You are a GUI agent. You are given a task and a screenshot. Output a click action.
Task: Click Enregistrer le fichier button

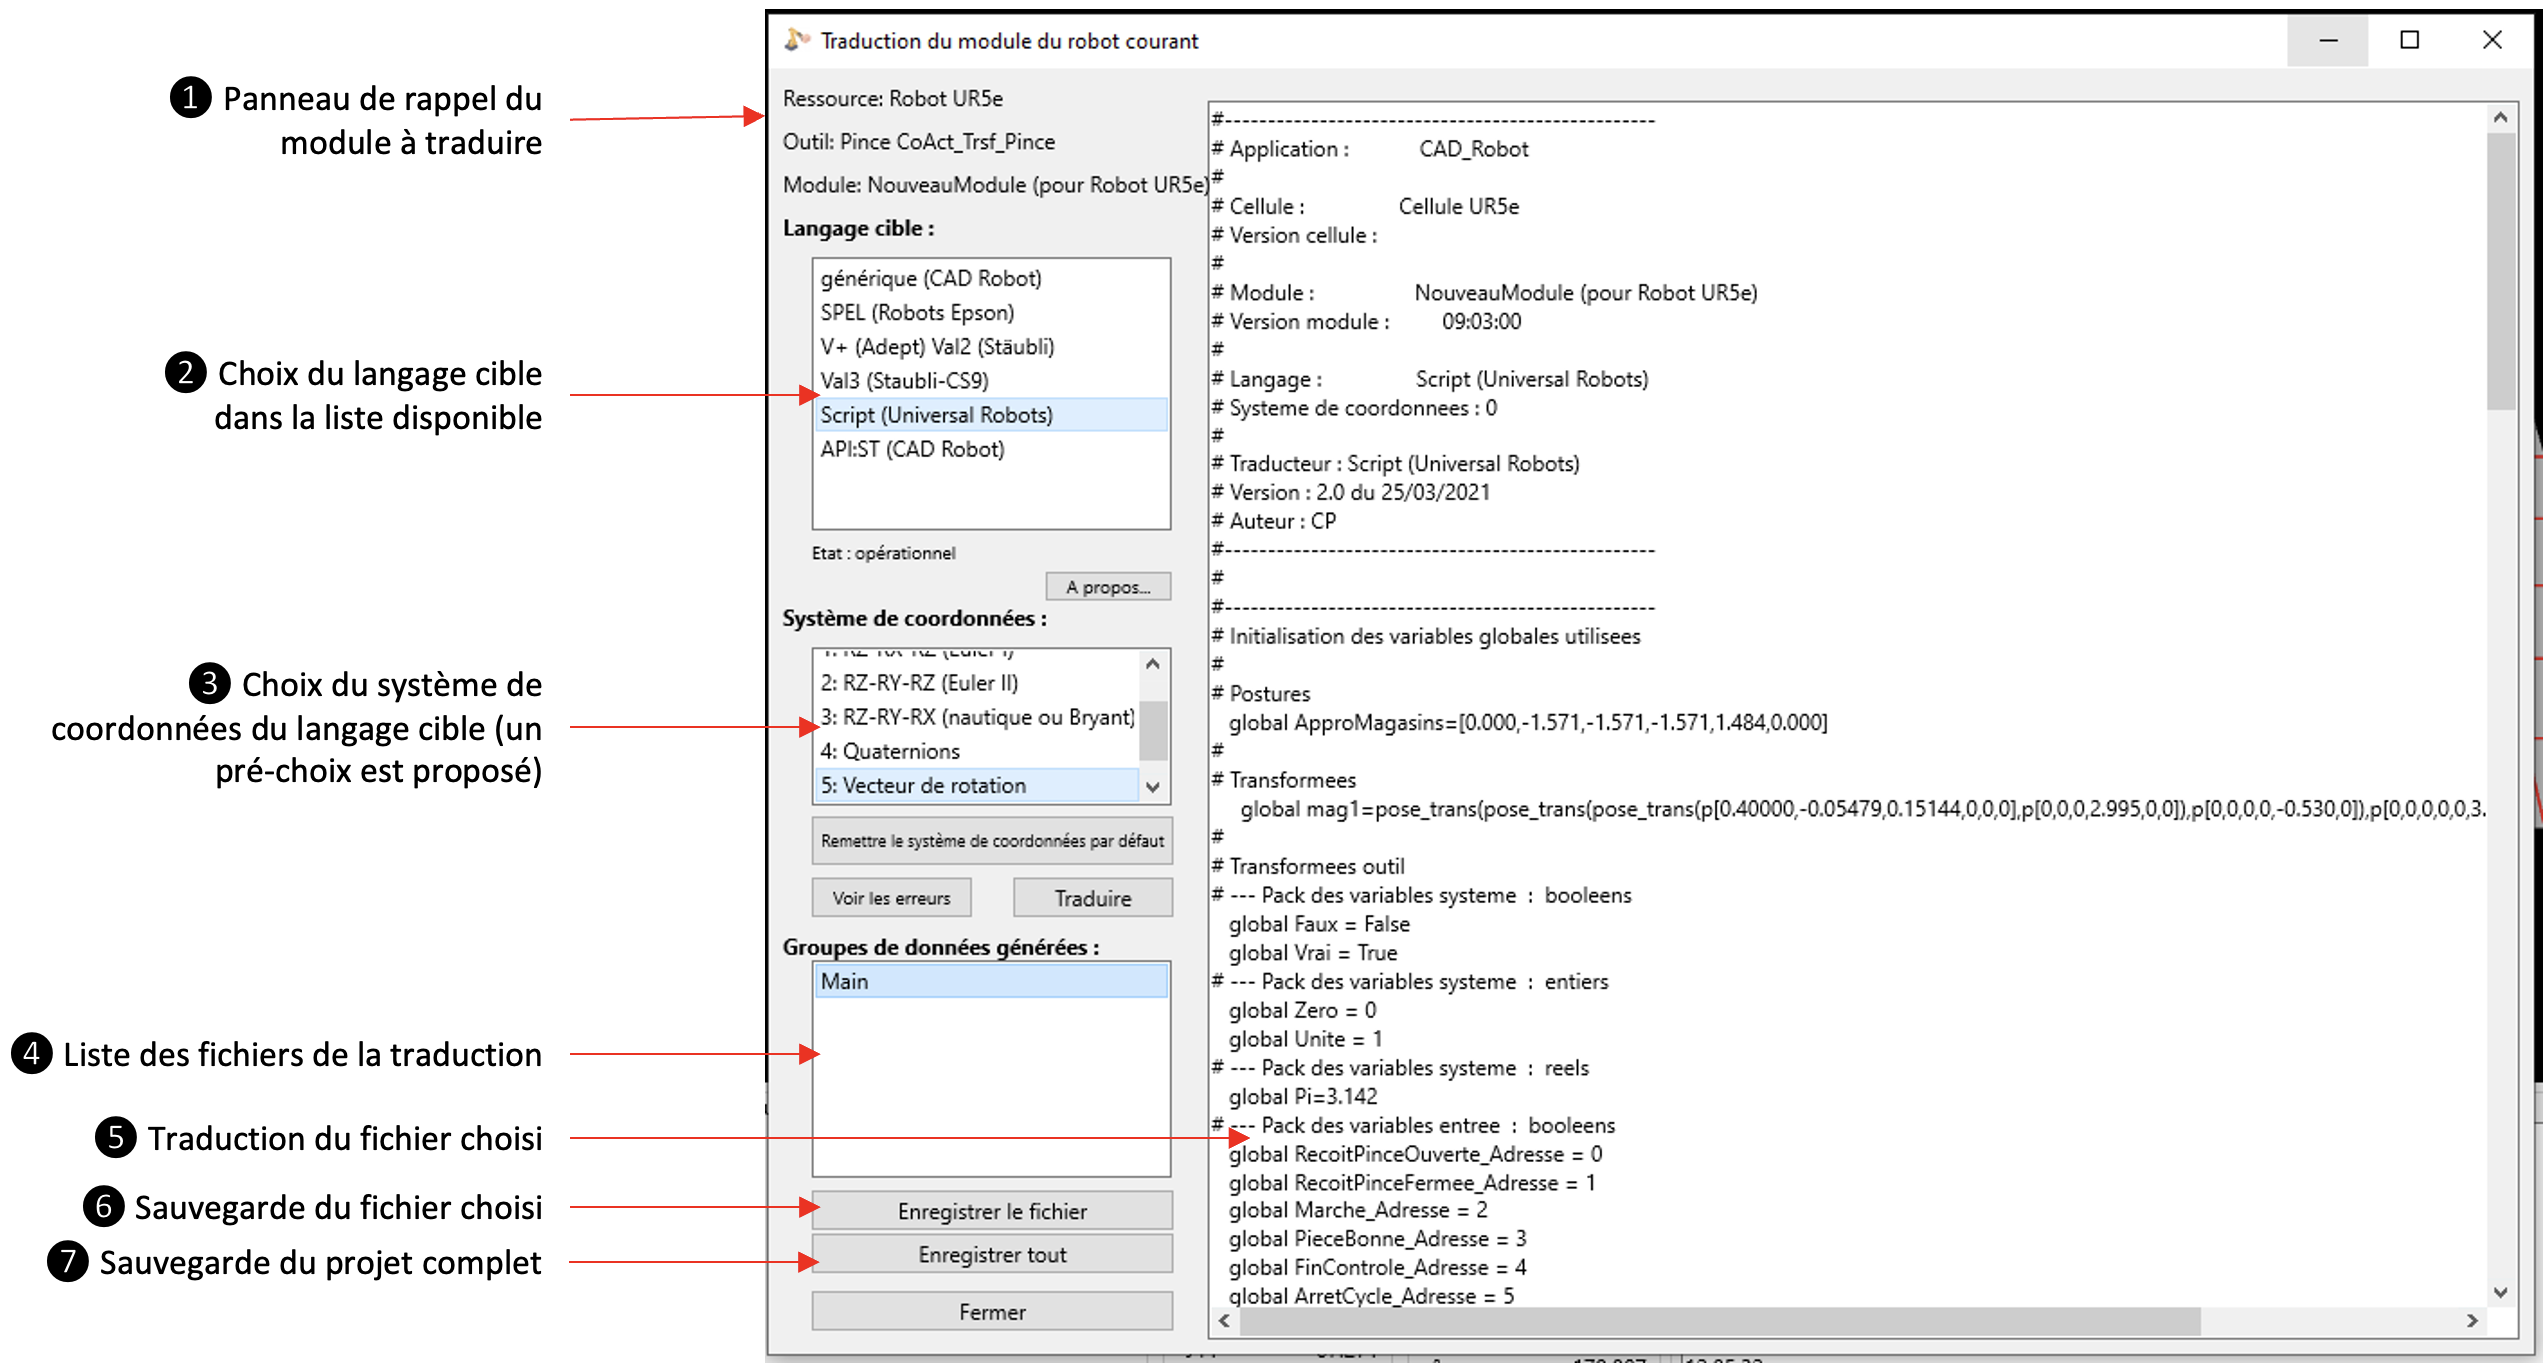991,1211
